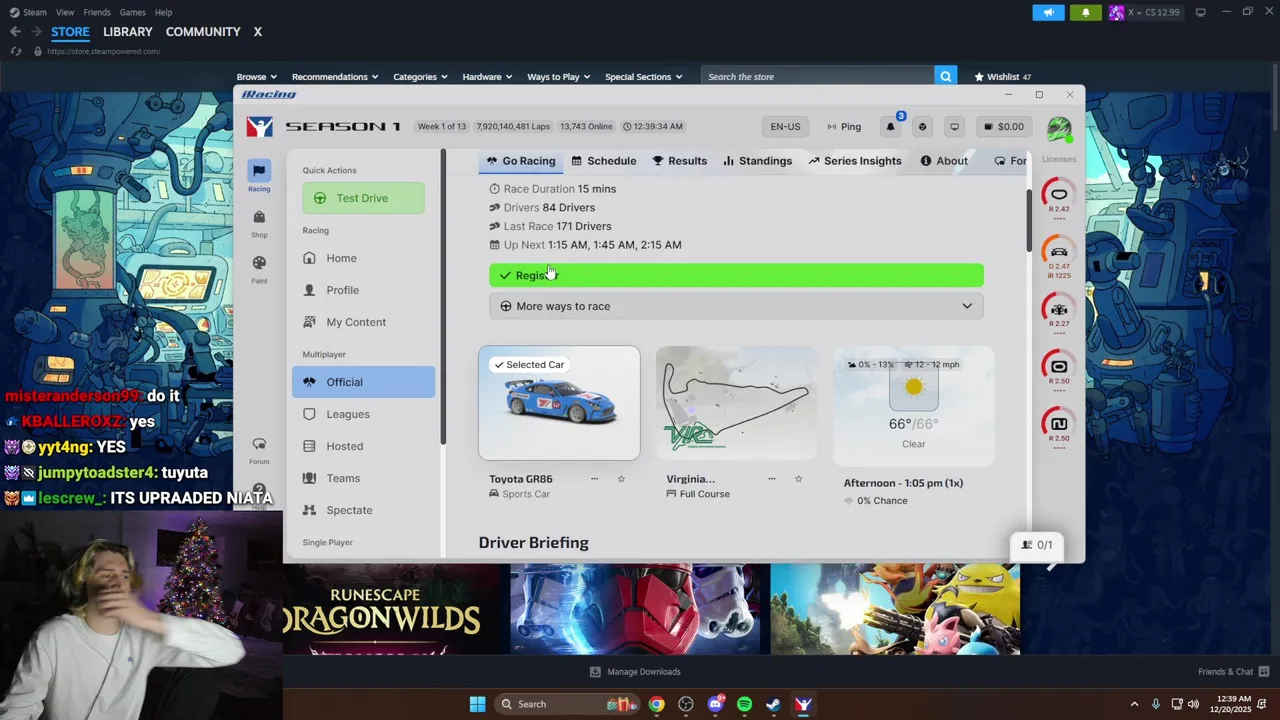
Task: Select the Dirt Road license gauge
Action: coord(1059,426)
